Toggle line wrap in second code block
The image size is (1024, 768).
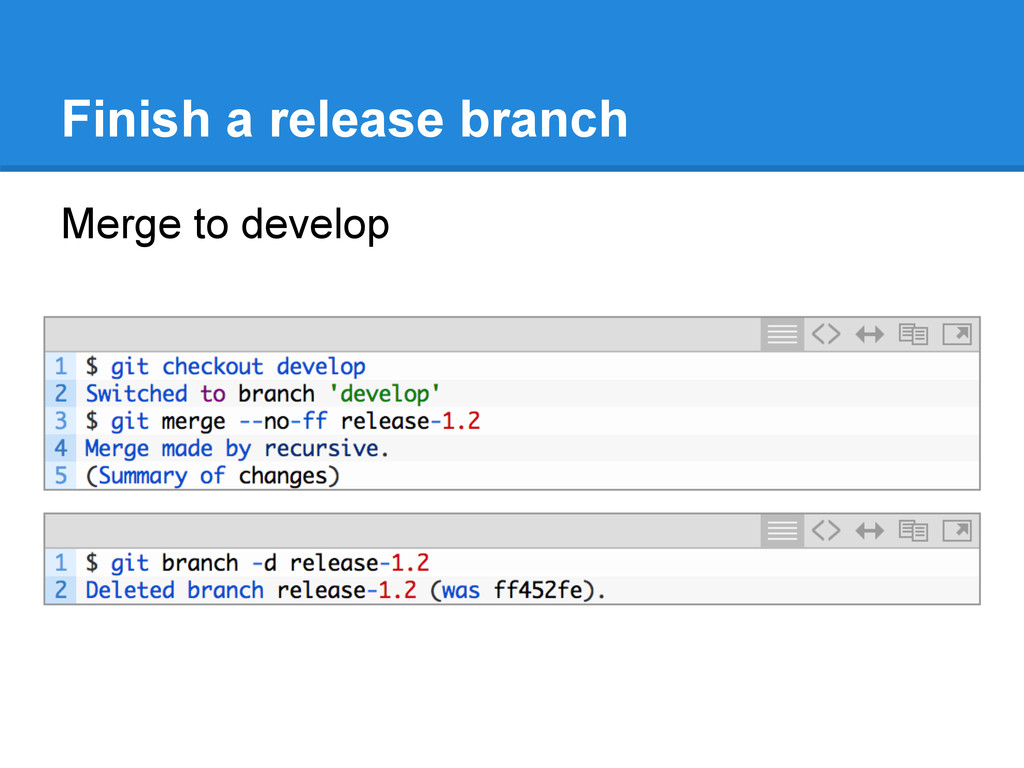(869, 530)
